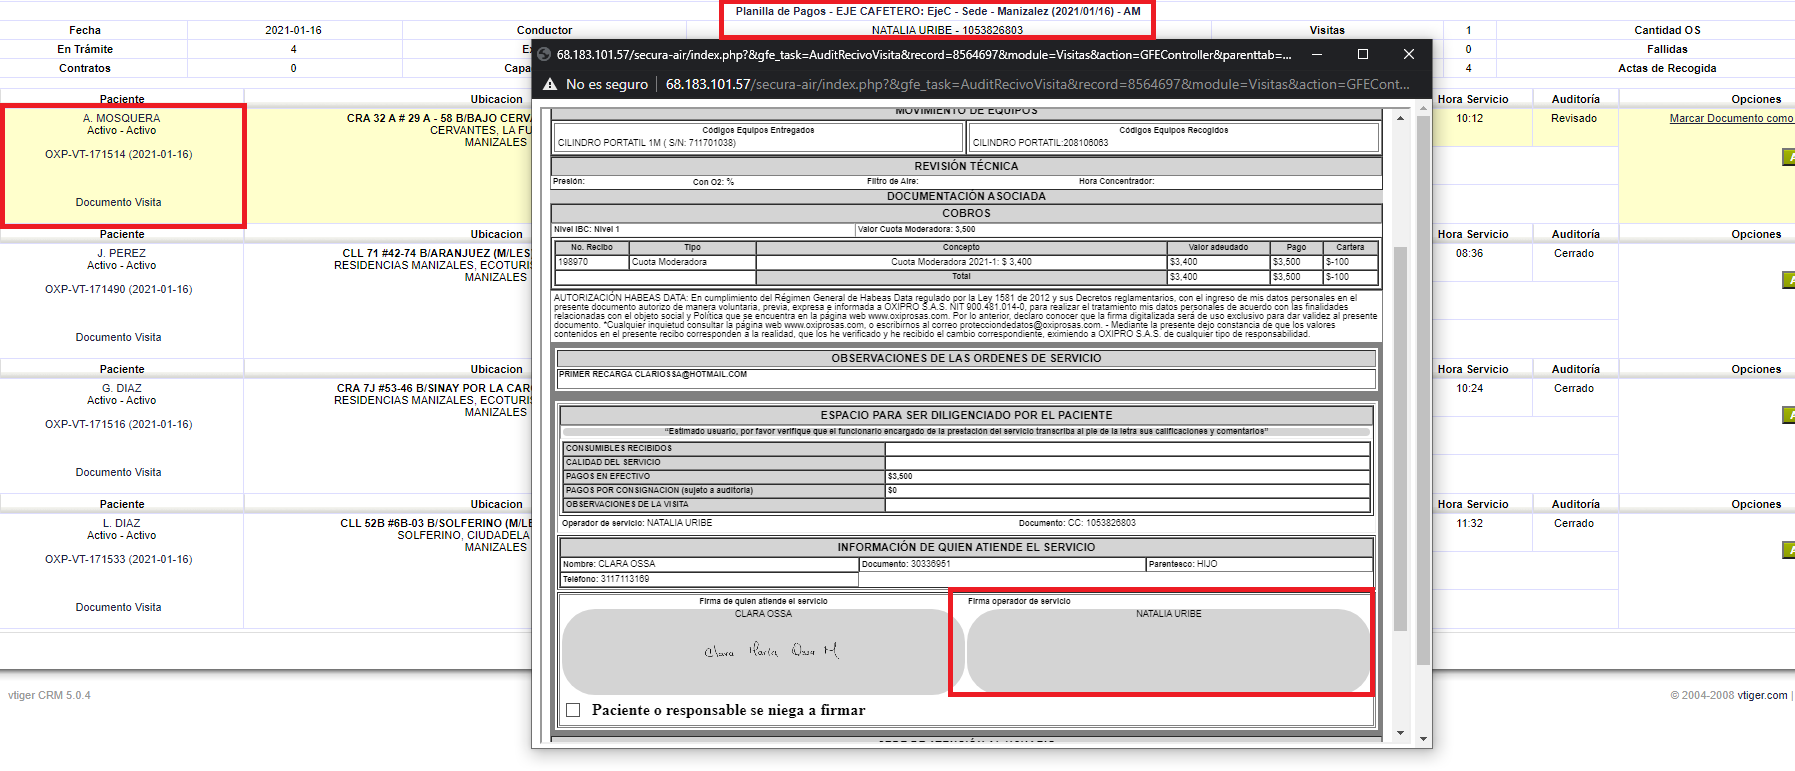Open the vtiger.com footer link
Viewport: 1795px width, 771px height.
point(1761,695)
